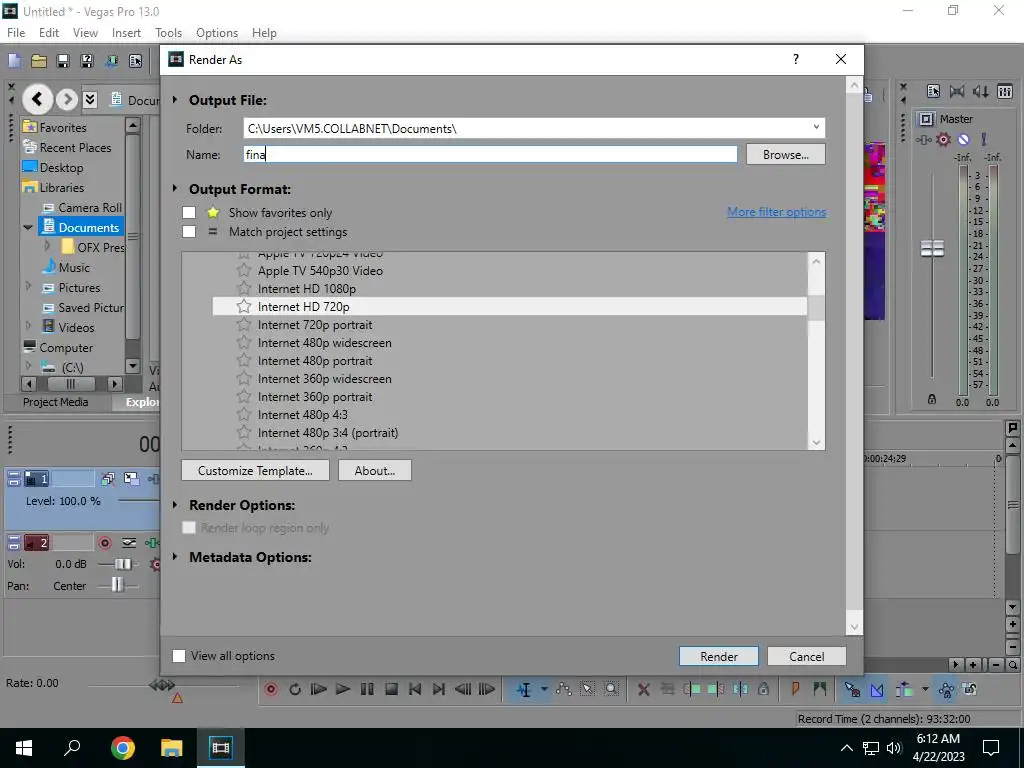1024x768 pixels.
Task: Favorite the Internet HD 720p template star
Action: pyautogui.click(x=244, y=306)
